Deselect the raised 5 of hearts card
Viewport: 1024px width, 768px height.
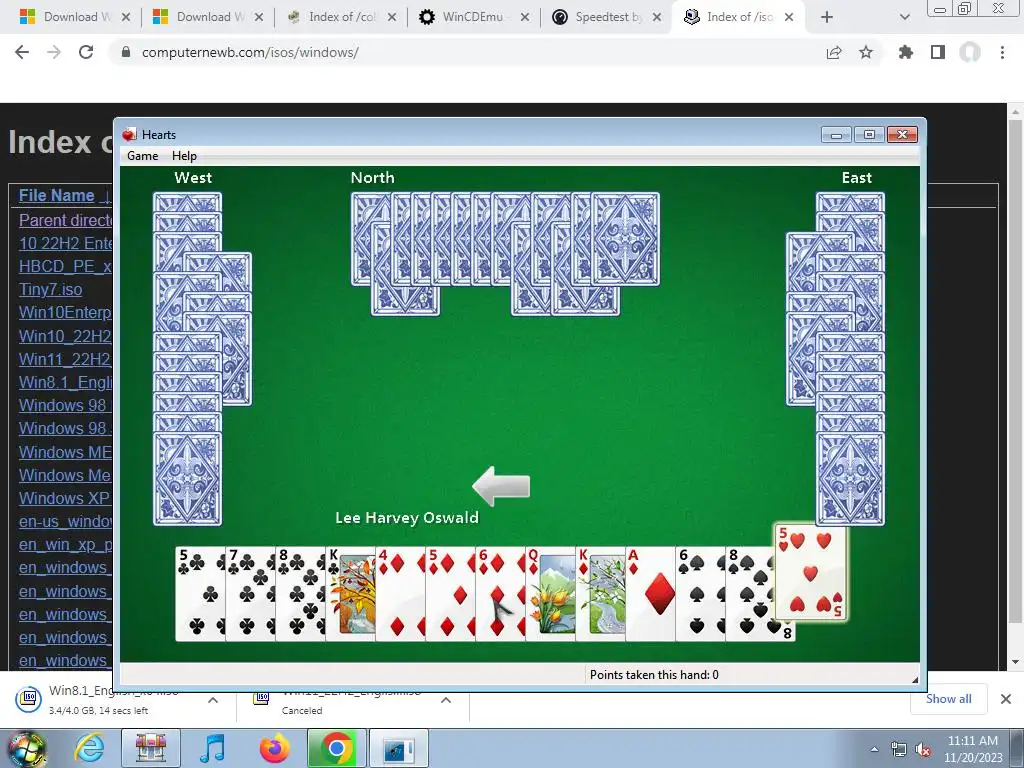810,571
